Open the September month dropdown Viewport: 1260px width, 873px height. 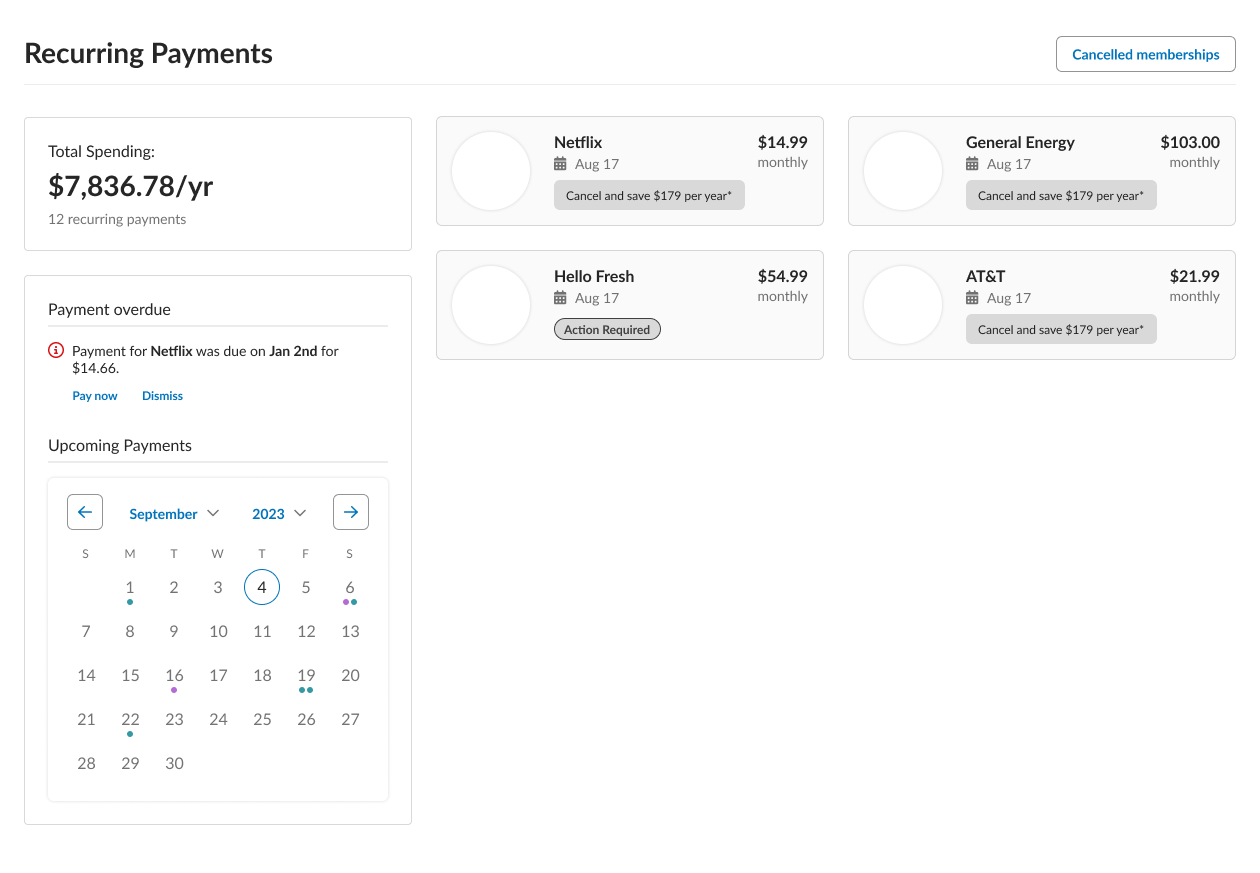click(162, 513)
